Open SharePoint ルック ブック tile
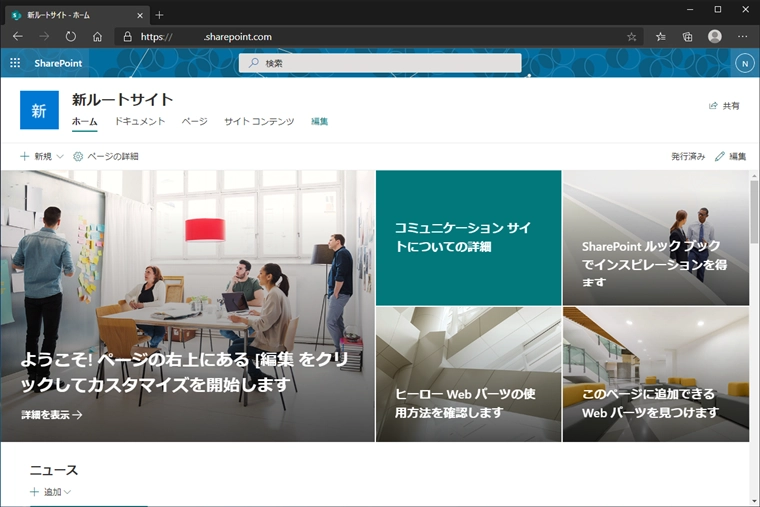The height and width of the screenshot is (507, 760). pyautogui.click(x=656, y=238)
